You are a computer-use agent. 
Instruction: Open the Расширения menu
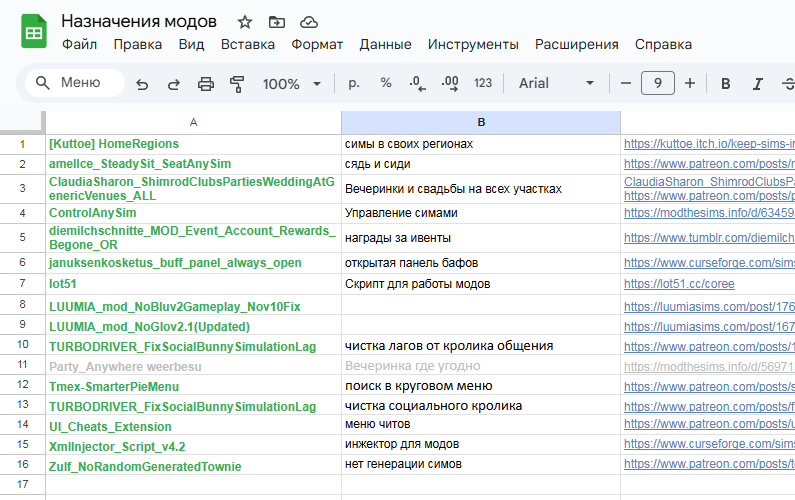tap(576, 45)
